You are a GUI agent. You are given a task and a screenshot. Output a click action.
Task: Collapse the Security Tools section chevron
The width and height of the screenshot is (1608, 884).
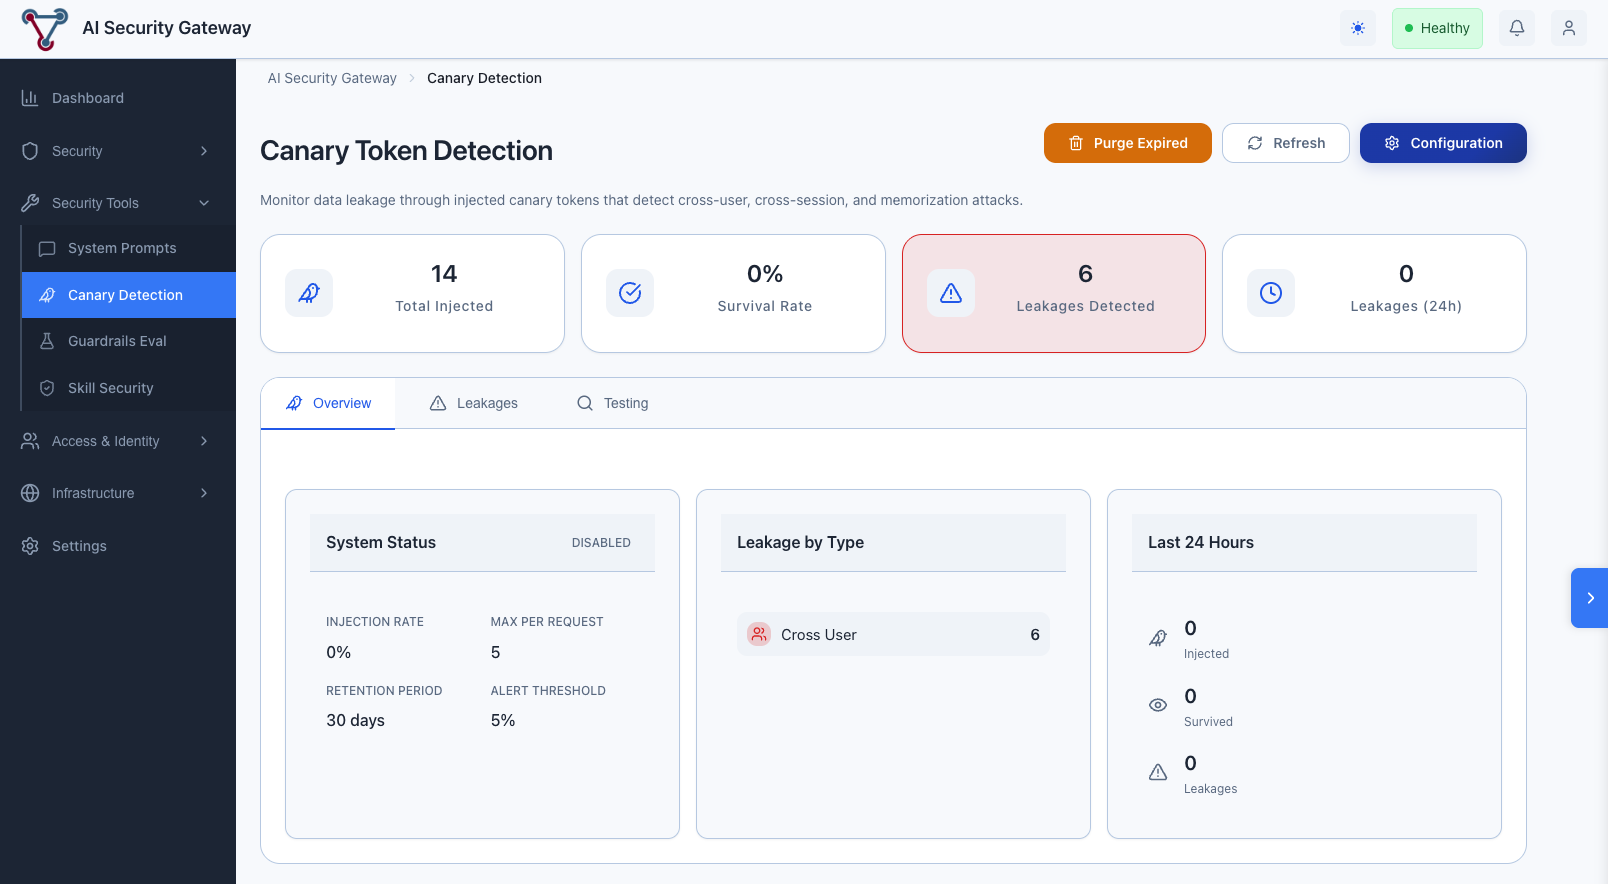pyautogui.click(x=204, y=203)
